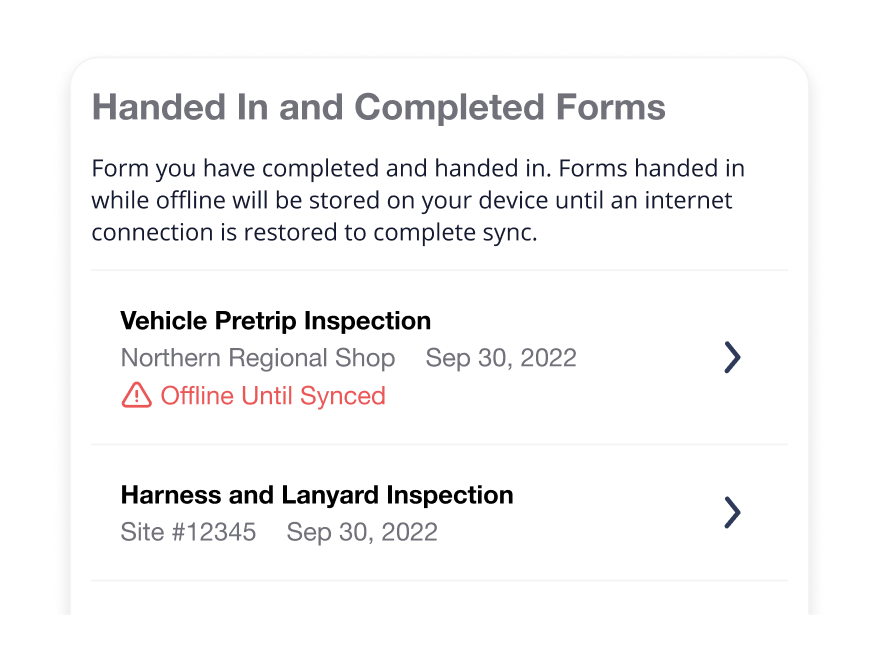This screenshot has height=653, width=880.
Task: Click the date on the Vehicle Pretrip row
Action: [501, 358]
